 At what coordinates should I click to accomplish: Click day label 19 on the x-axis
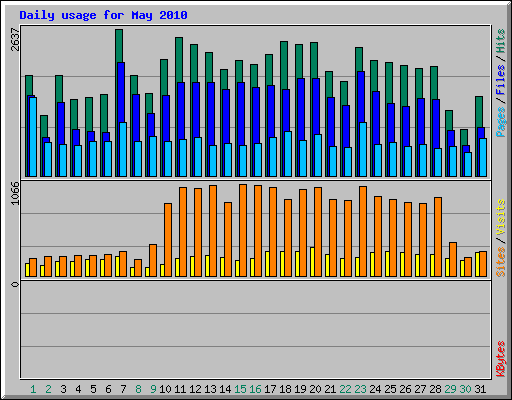[x=300, y=389]
